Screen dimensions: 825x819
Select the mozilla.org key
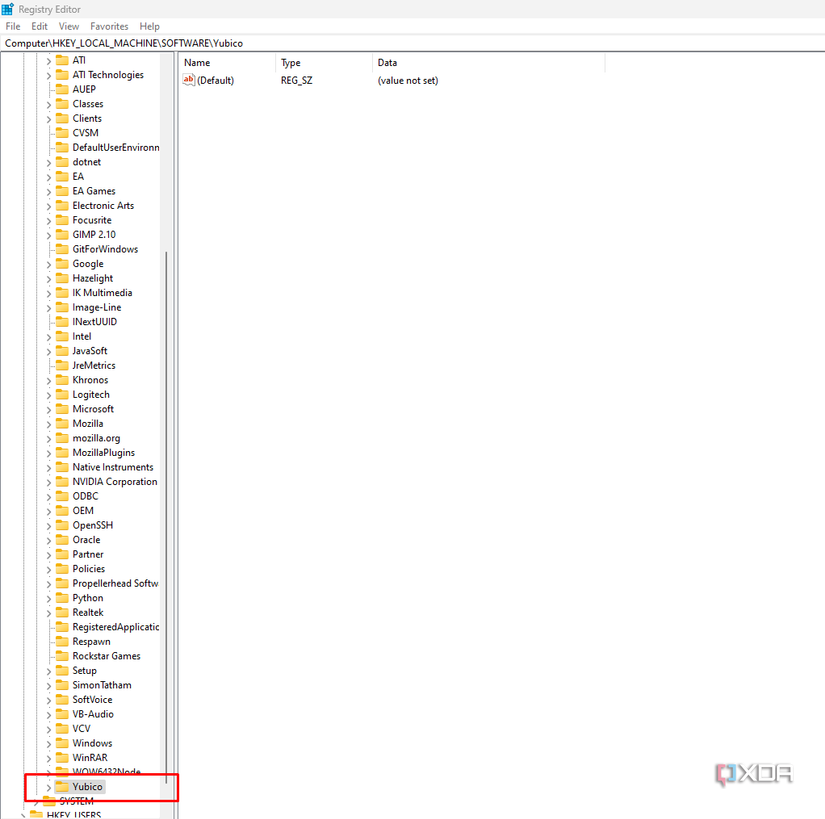click(x=96, y=438)
